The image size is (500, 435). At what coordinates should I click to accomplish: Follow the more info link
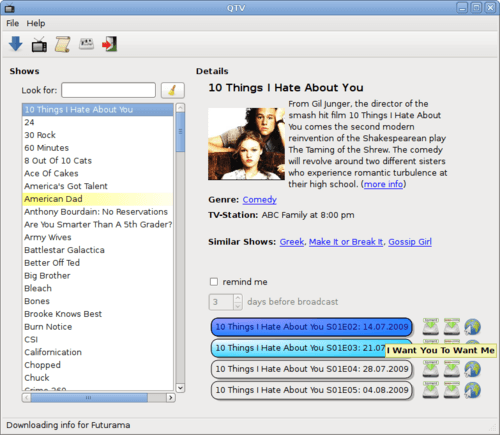pos(383,184)
